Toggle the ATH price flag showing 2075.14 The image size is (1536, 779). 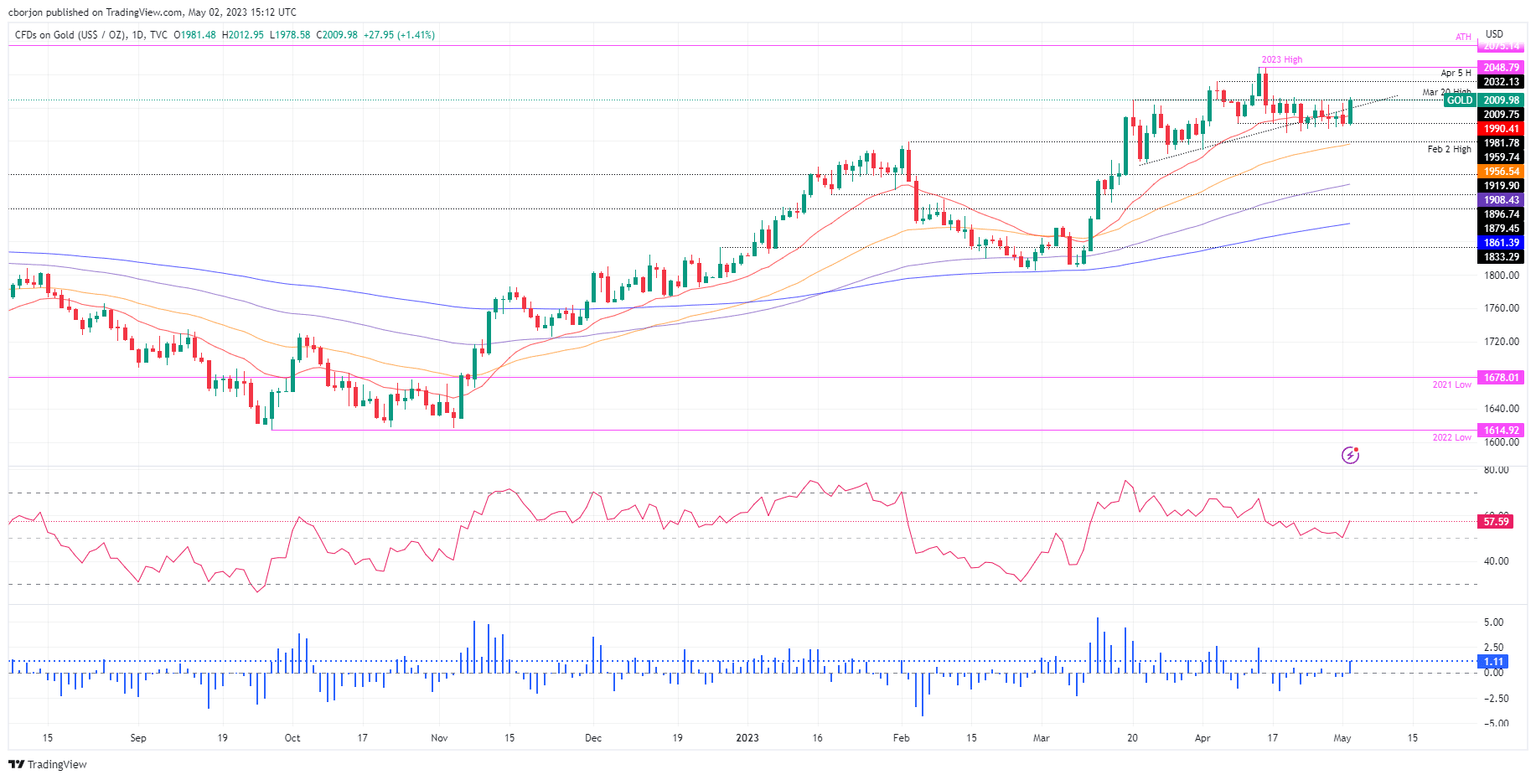[x=1501, y=45]
